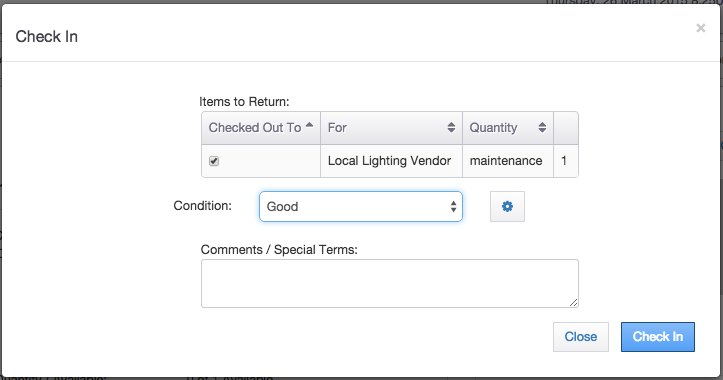The width and height of the screenshot is (723, 380).
Task: Click the empty last column header
Action: [566, 128]
